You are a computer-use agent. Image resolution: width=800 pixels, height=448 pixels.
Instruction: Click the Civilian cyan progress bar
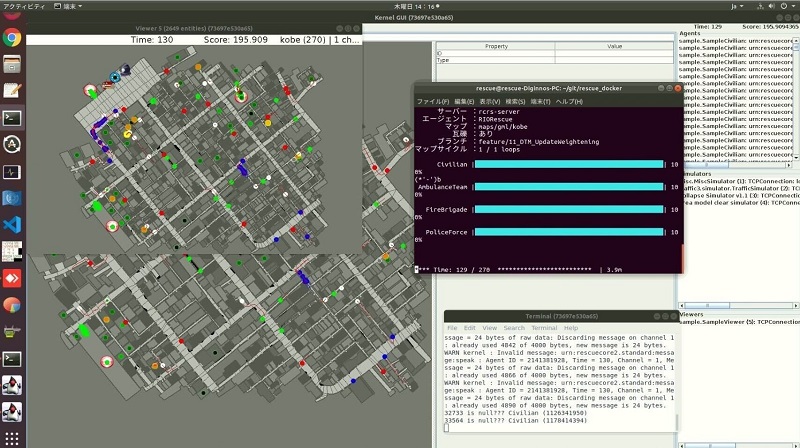(567, 164)
